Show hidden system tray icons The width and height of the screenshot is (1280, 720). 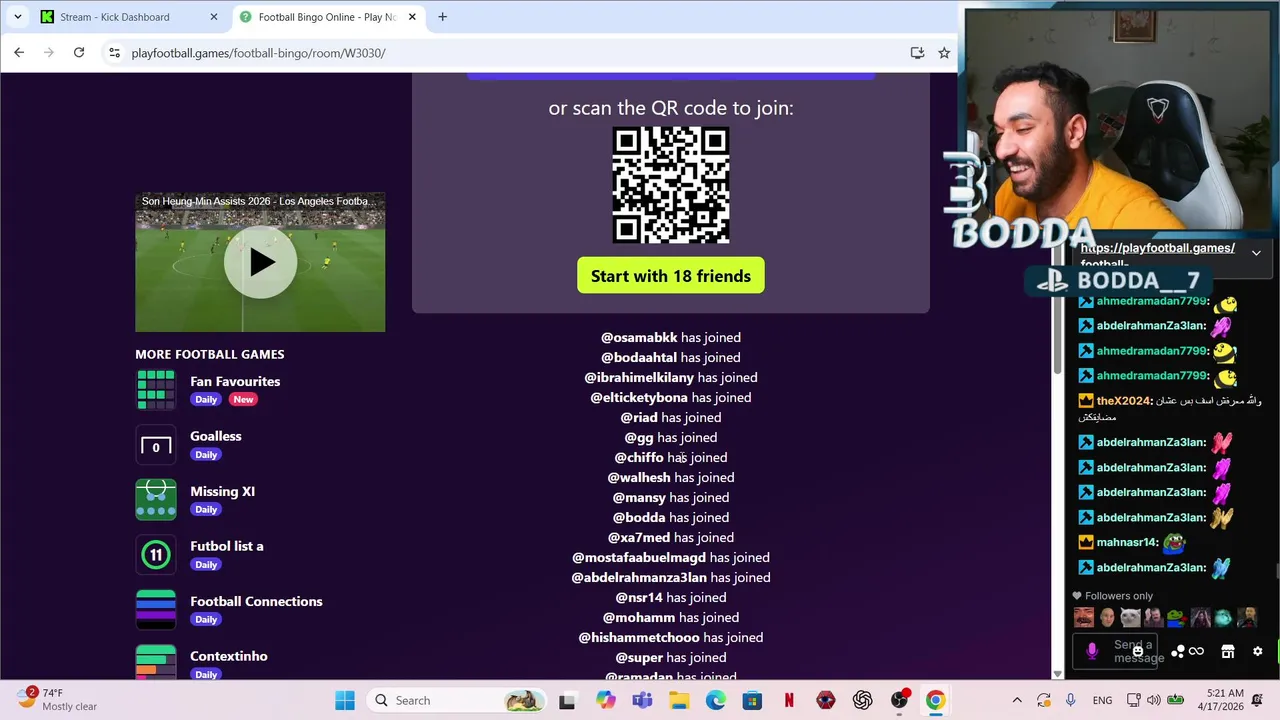point(1017,700)
